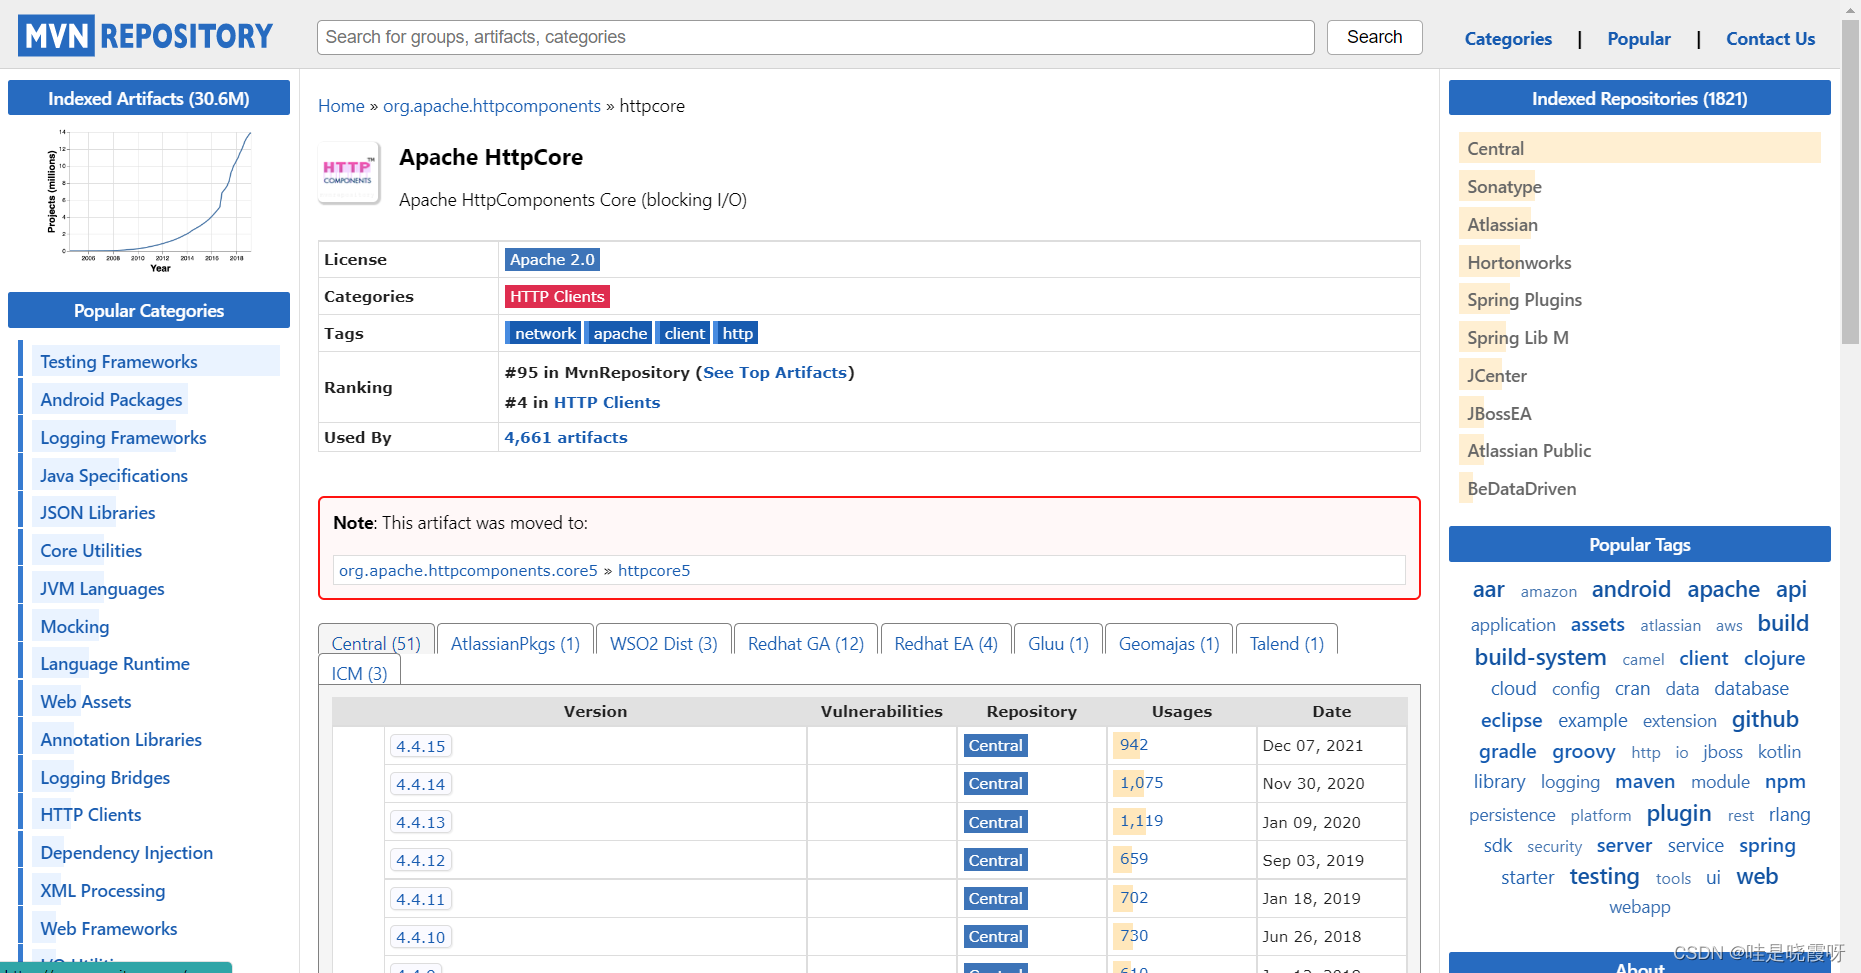Open Android Packages category
Viewport: 1861px width, 973px height.
coord(111,400)
